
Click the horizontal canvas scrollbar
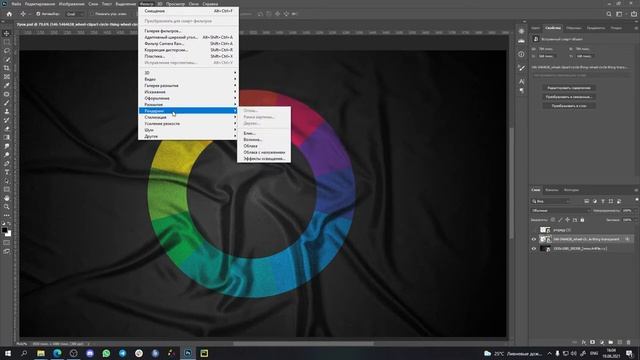click(303, 344)
